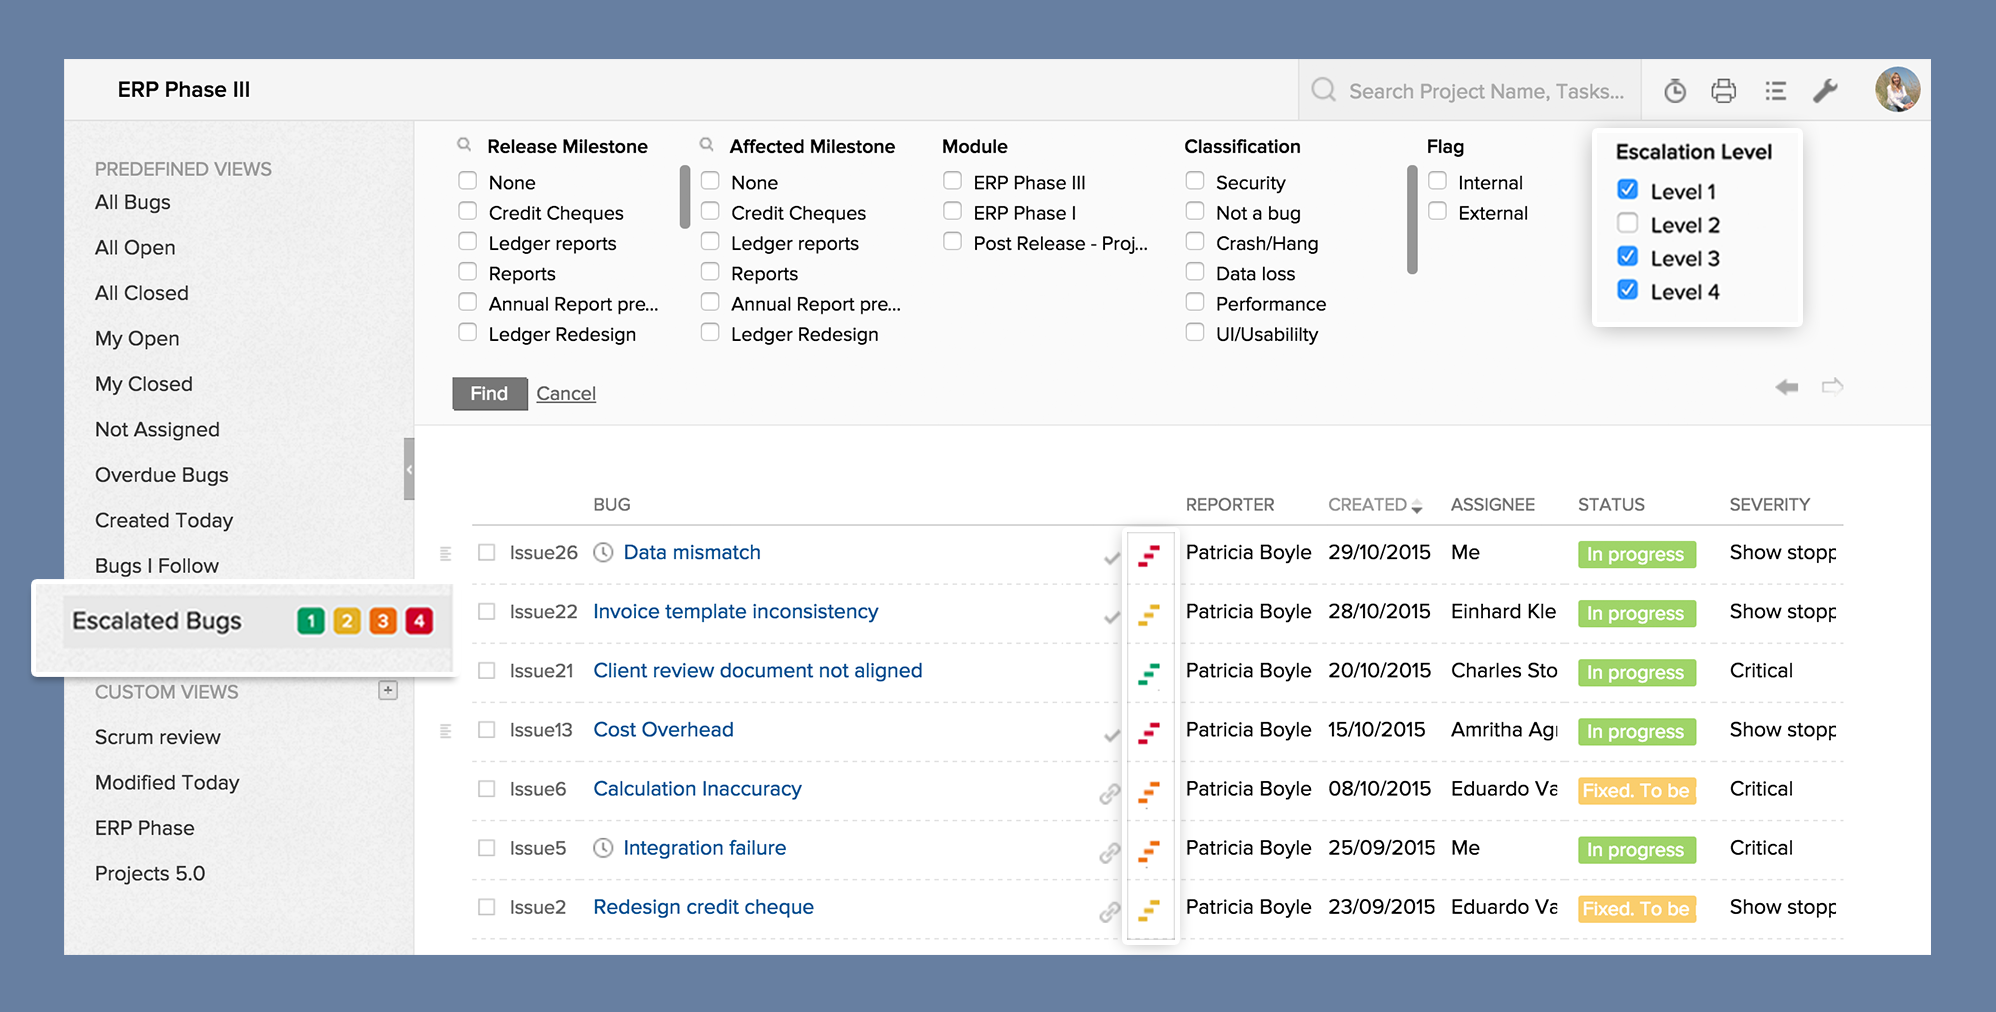1996x1012 pixels.
Task: Tick the Security classification checkbox
Action: 1195,182
